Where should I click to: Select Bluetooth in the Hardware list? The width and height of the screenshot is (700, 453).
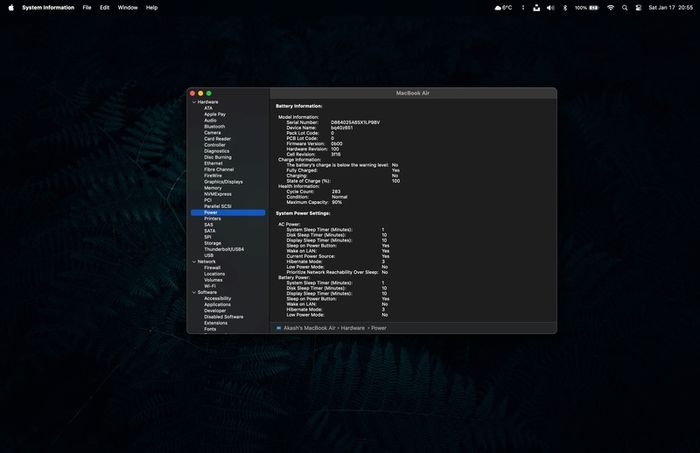215,126
